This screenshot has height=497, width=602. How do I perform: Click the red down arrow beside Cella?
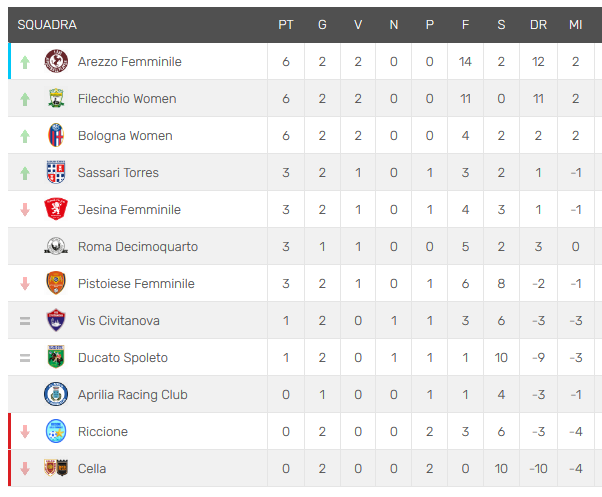point(25,469)
